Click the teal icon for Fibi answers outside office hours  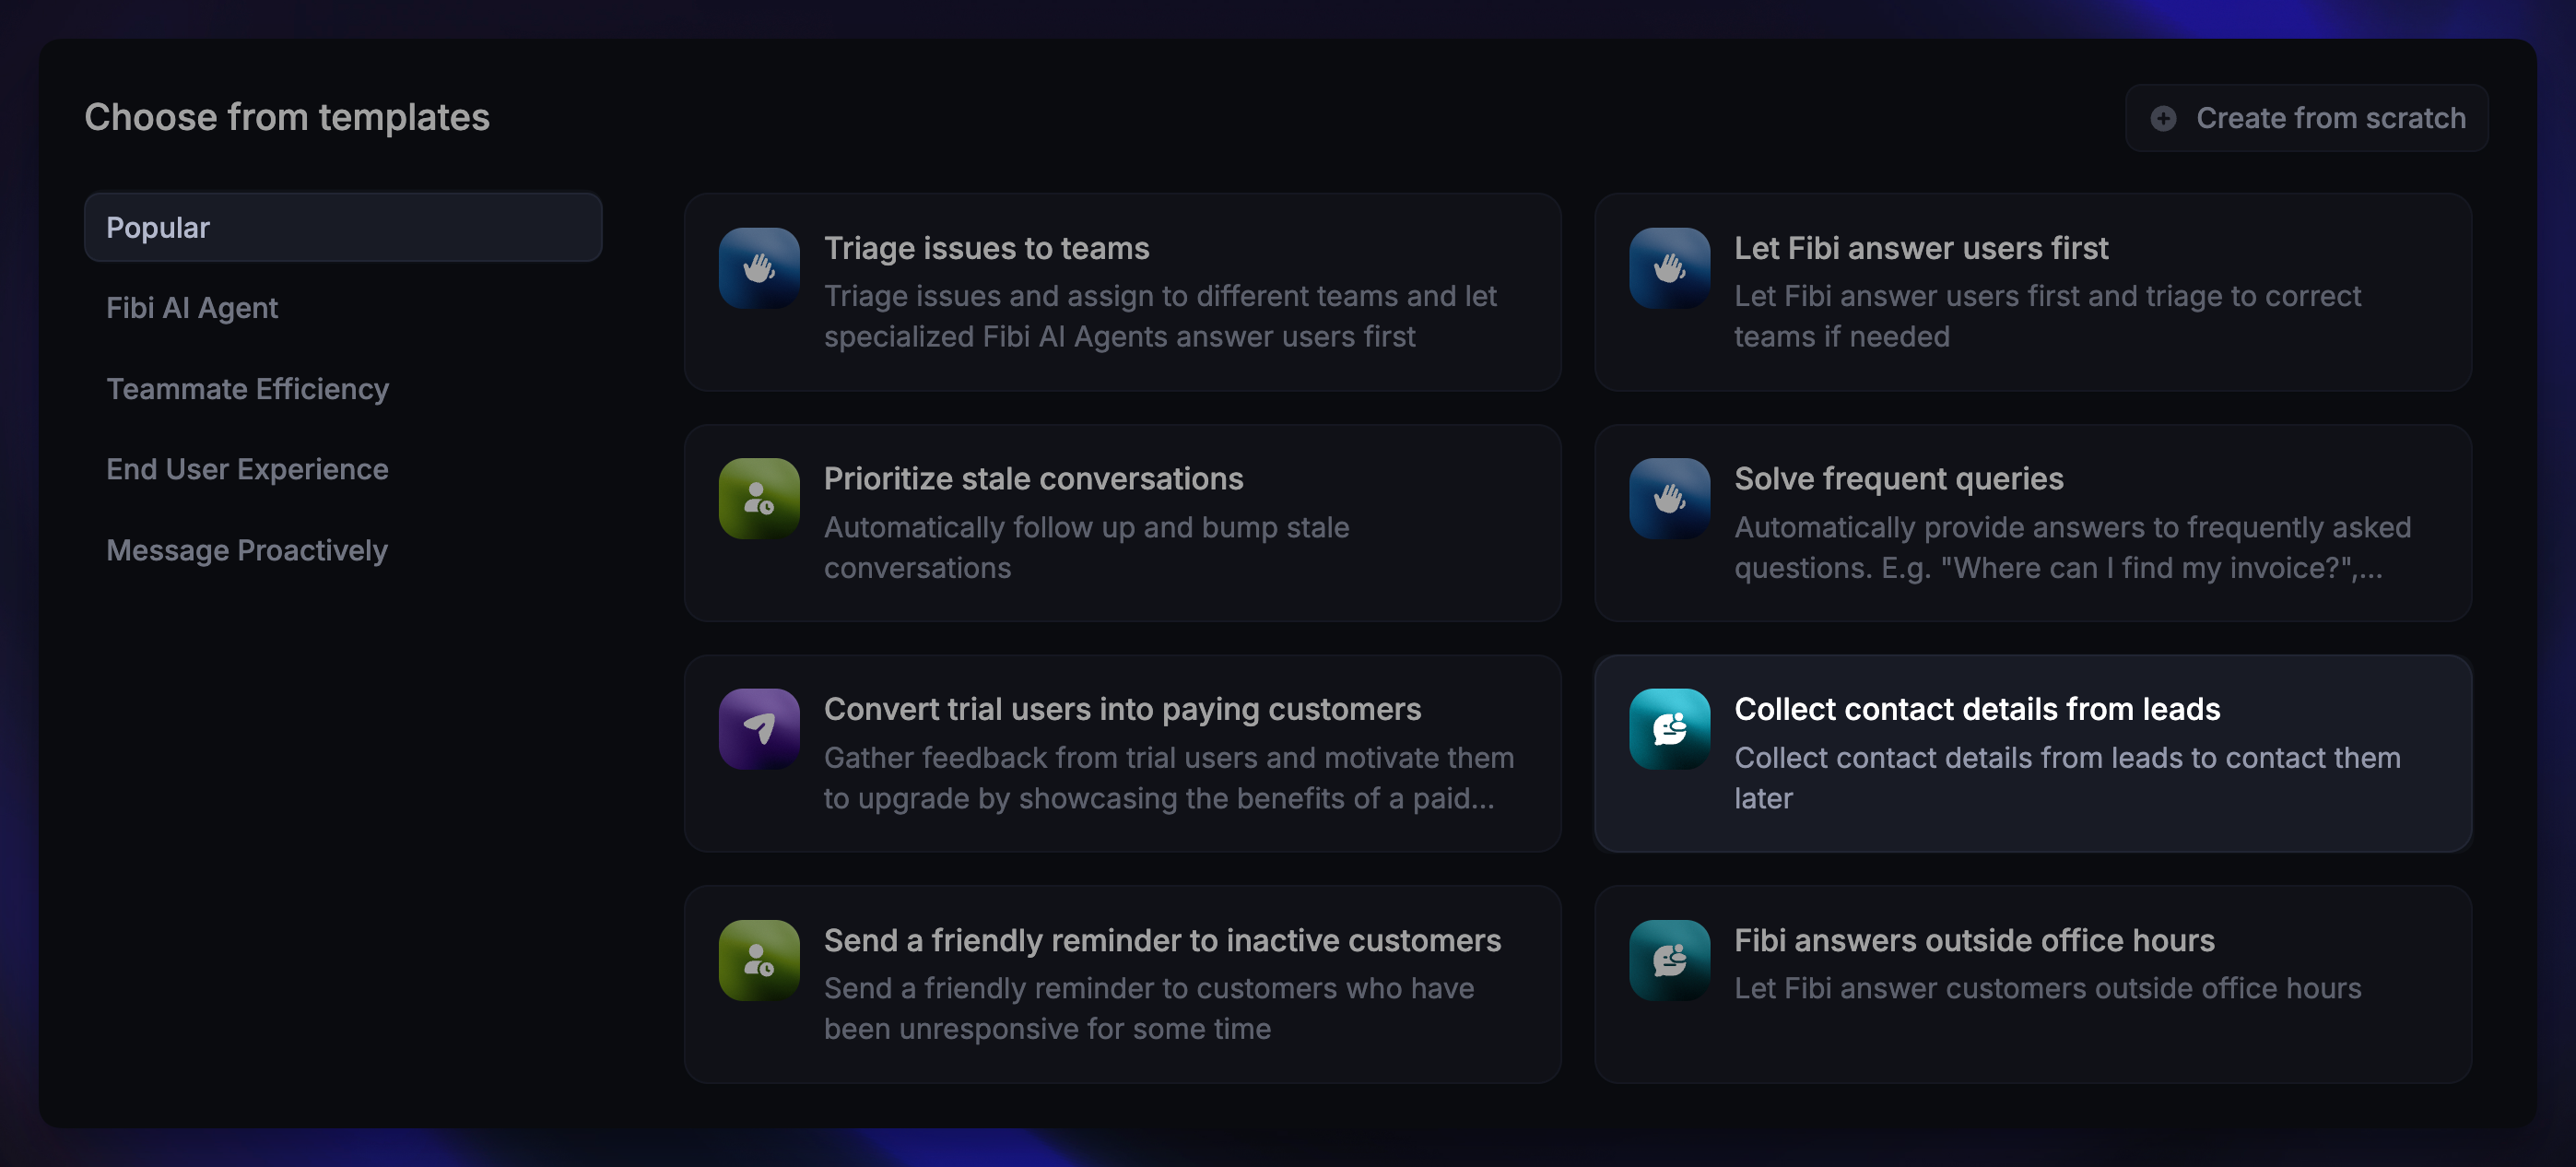(1669, 960)
